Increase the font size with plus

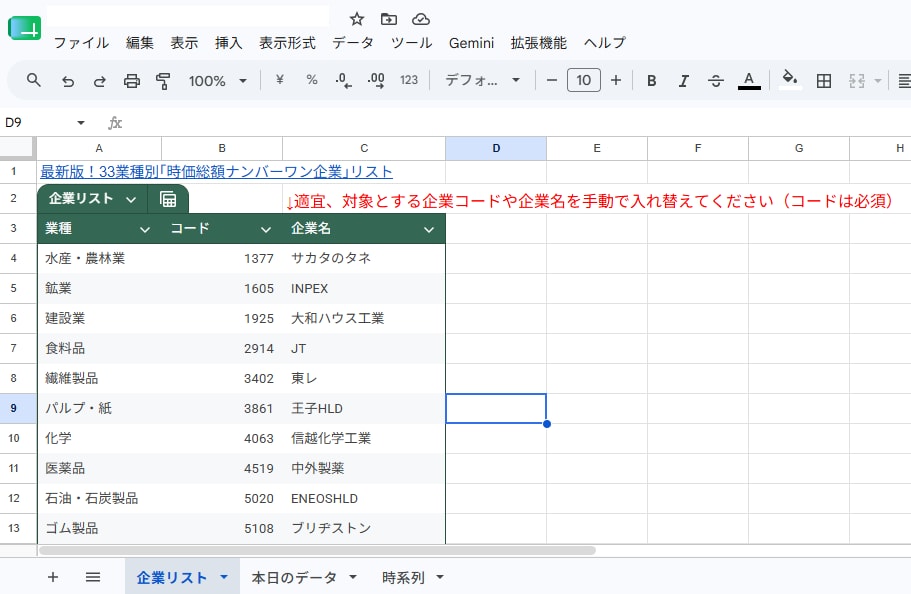[616, 80]
